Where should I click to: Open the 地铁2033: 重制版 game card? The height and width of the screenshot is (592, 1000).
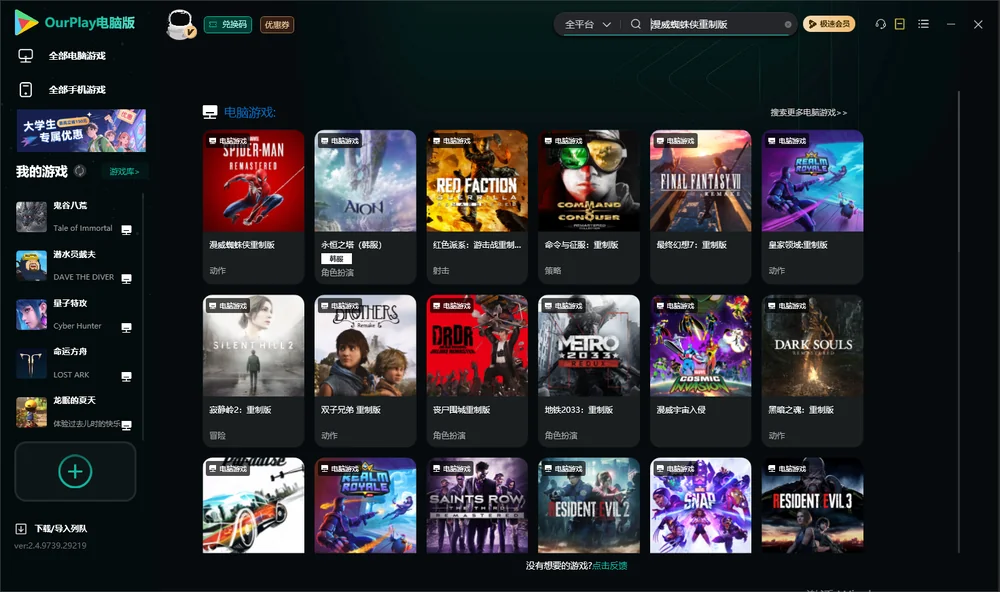point(589,371)
